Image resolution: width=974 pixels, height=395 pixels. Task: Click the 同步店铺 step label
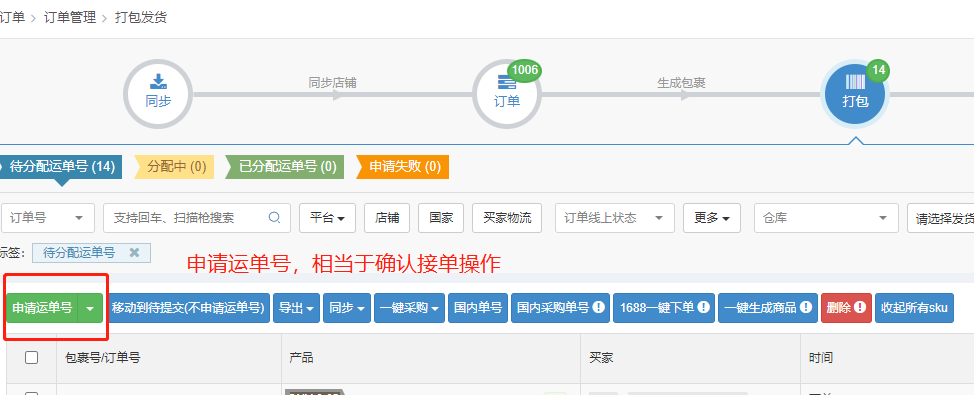[x=332, y=83]
